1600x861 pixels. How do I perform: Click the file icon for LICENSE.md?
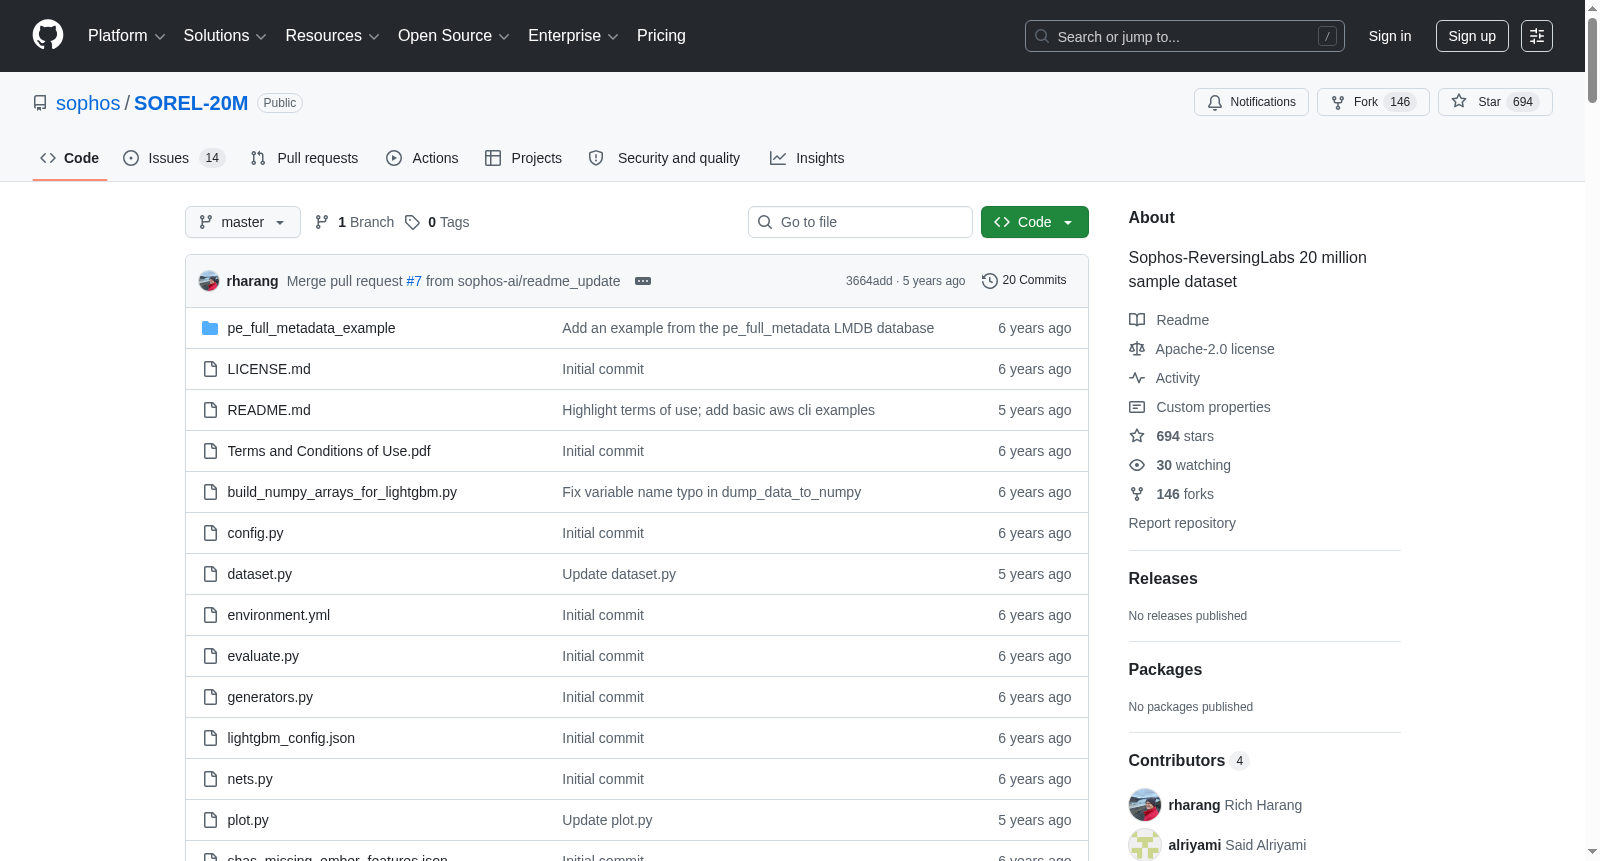210,369
